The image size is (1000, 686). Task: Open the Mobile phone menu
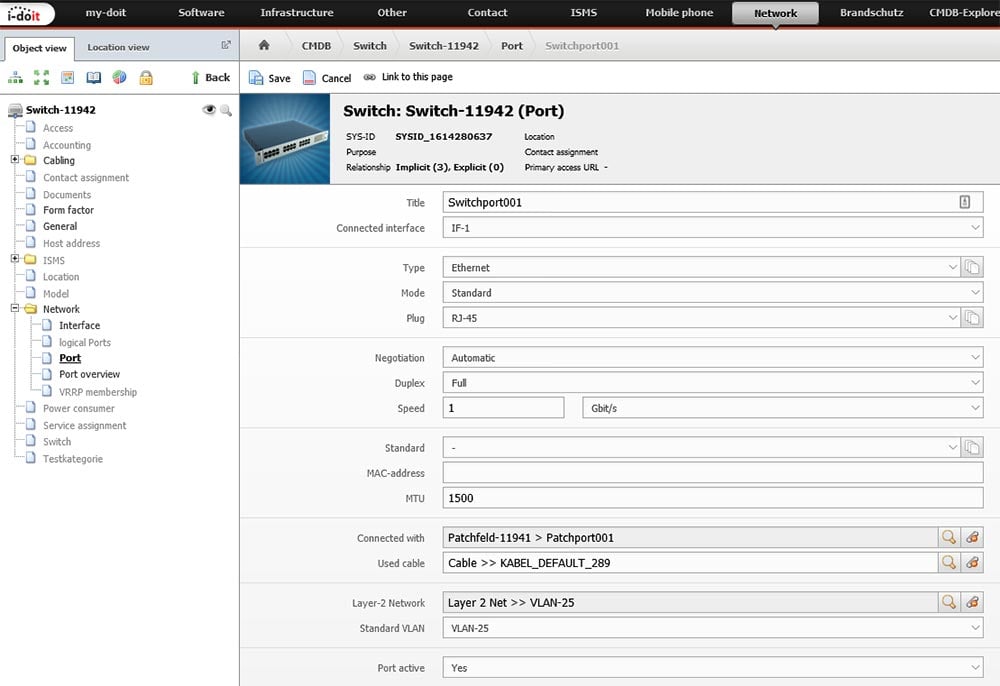pos(679,13)
